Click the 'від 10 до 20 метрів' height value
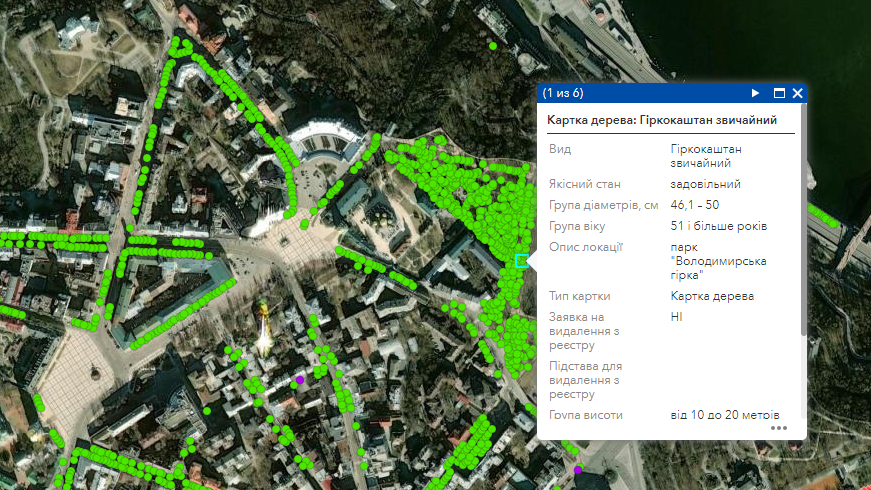The width and height of the screenshot is (871, 490). pos(724,415)
